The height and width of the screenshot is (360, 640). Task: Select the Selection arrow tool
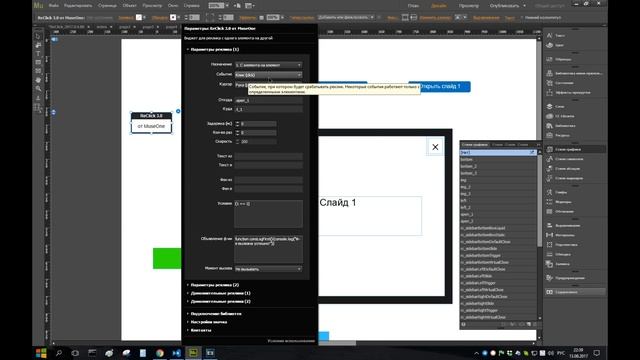pyautogui.click(x=38, y=36)
